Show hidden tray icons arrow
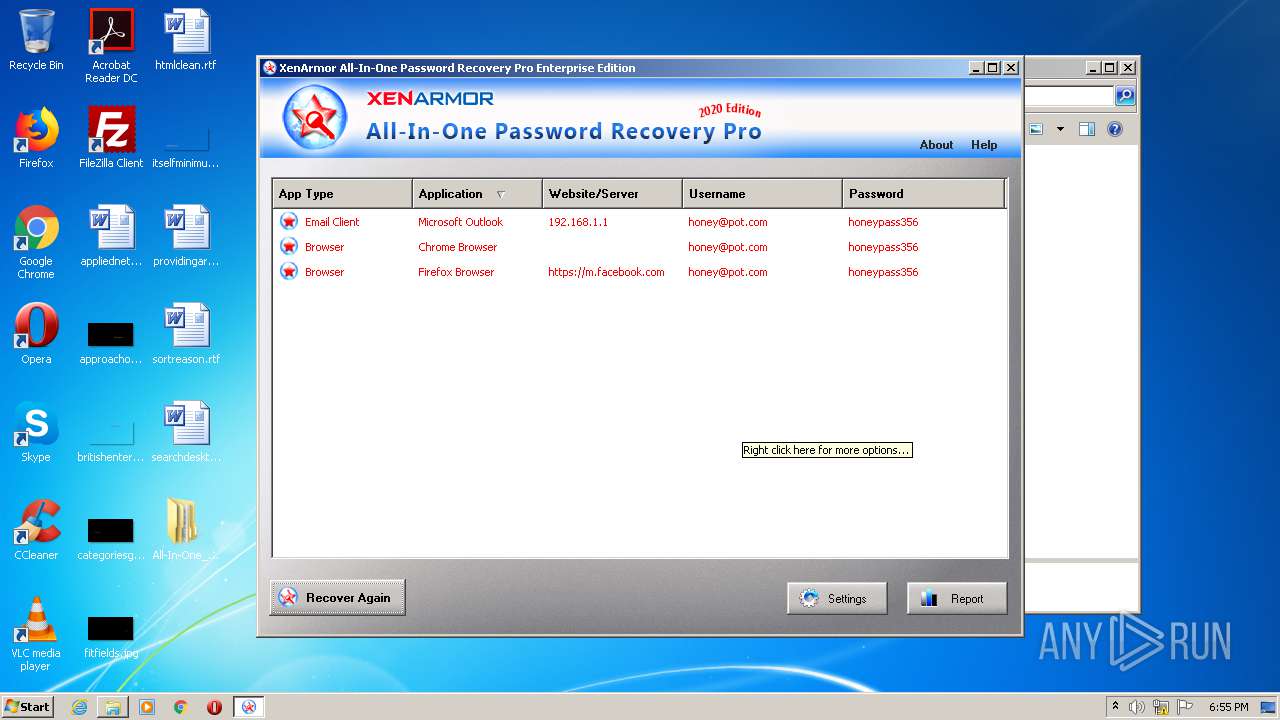Image resolution: width=1280 pixels, height=720 pixels. (1116, 707)
